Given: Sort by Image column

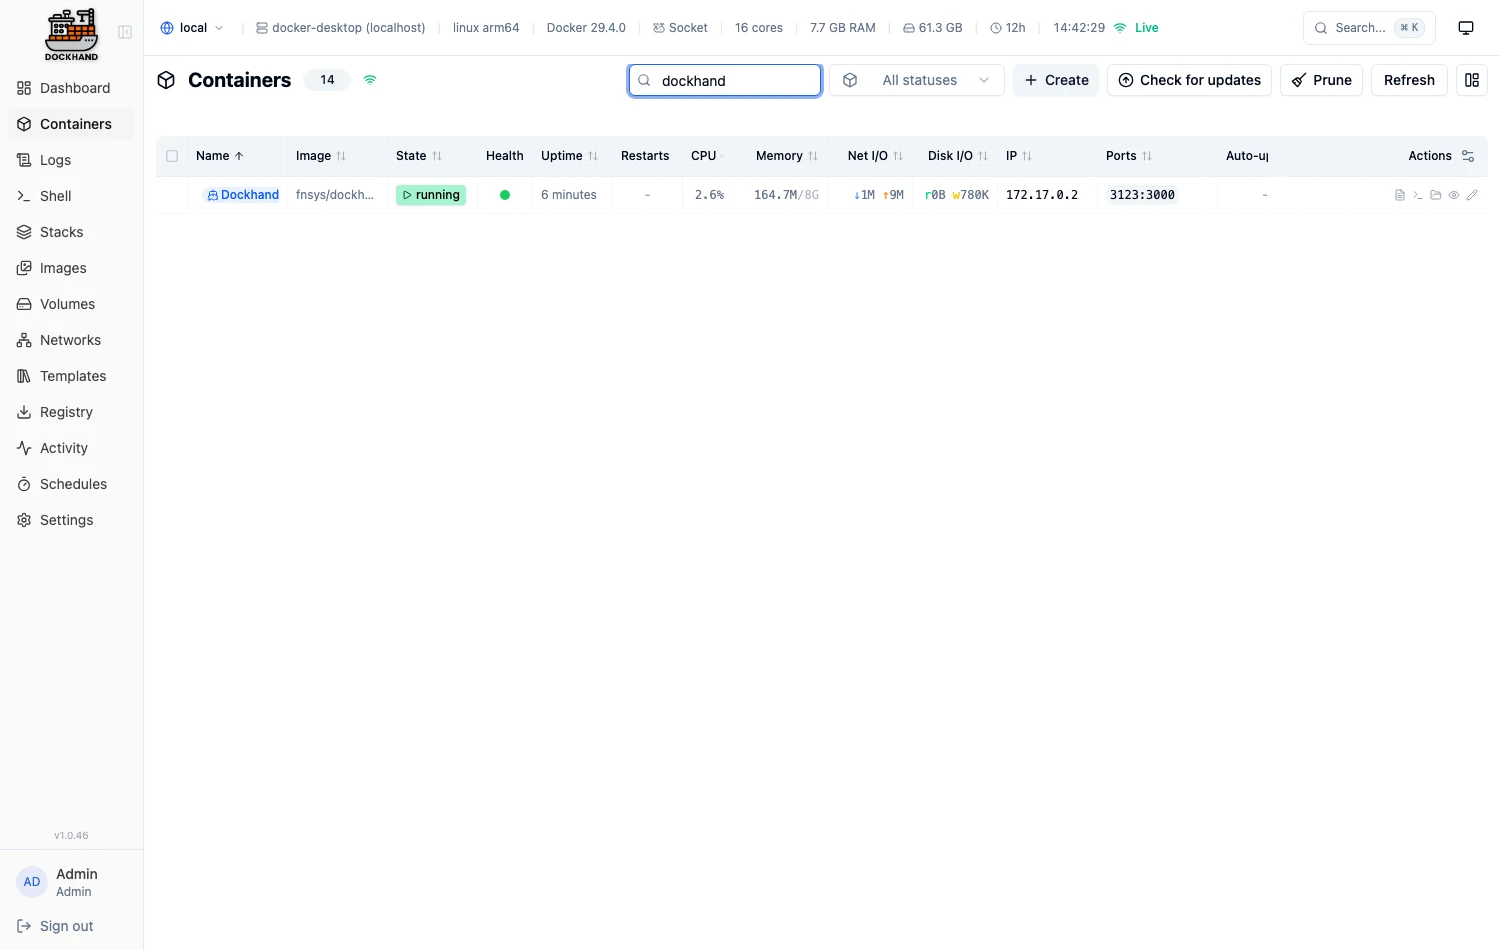Looking at the screenshot, I should point(321,156).
